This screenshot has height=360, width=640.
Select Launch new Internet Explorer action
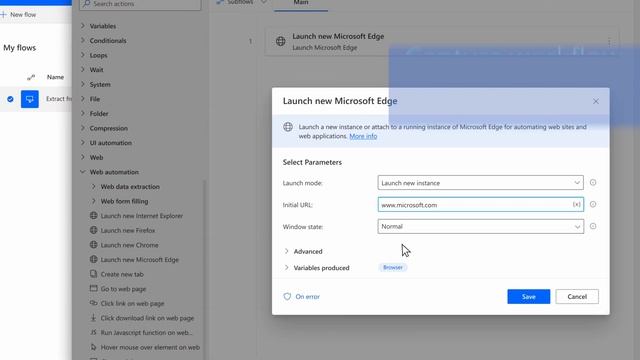141,216
